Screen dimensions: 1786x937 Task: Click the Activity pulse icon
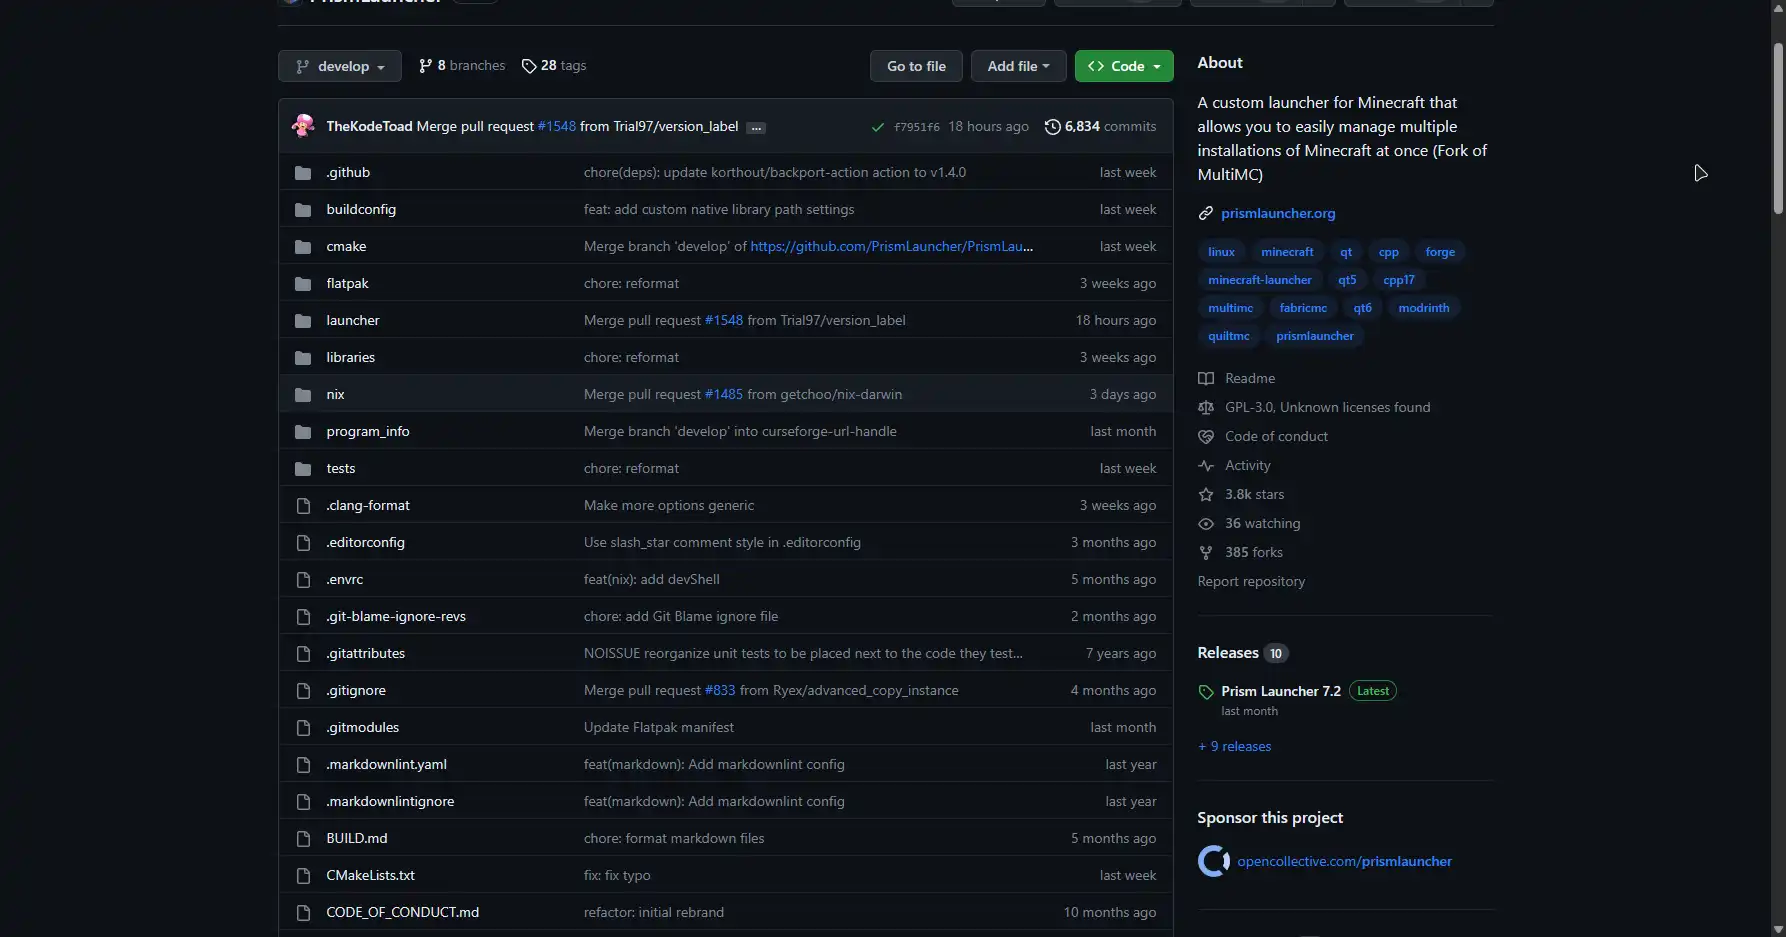(1206, 465)
